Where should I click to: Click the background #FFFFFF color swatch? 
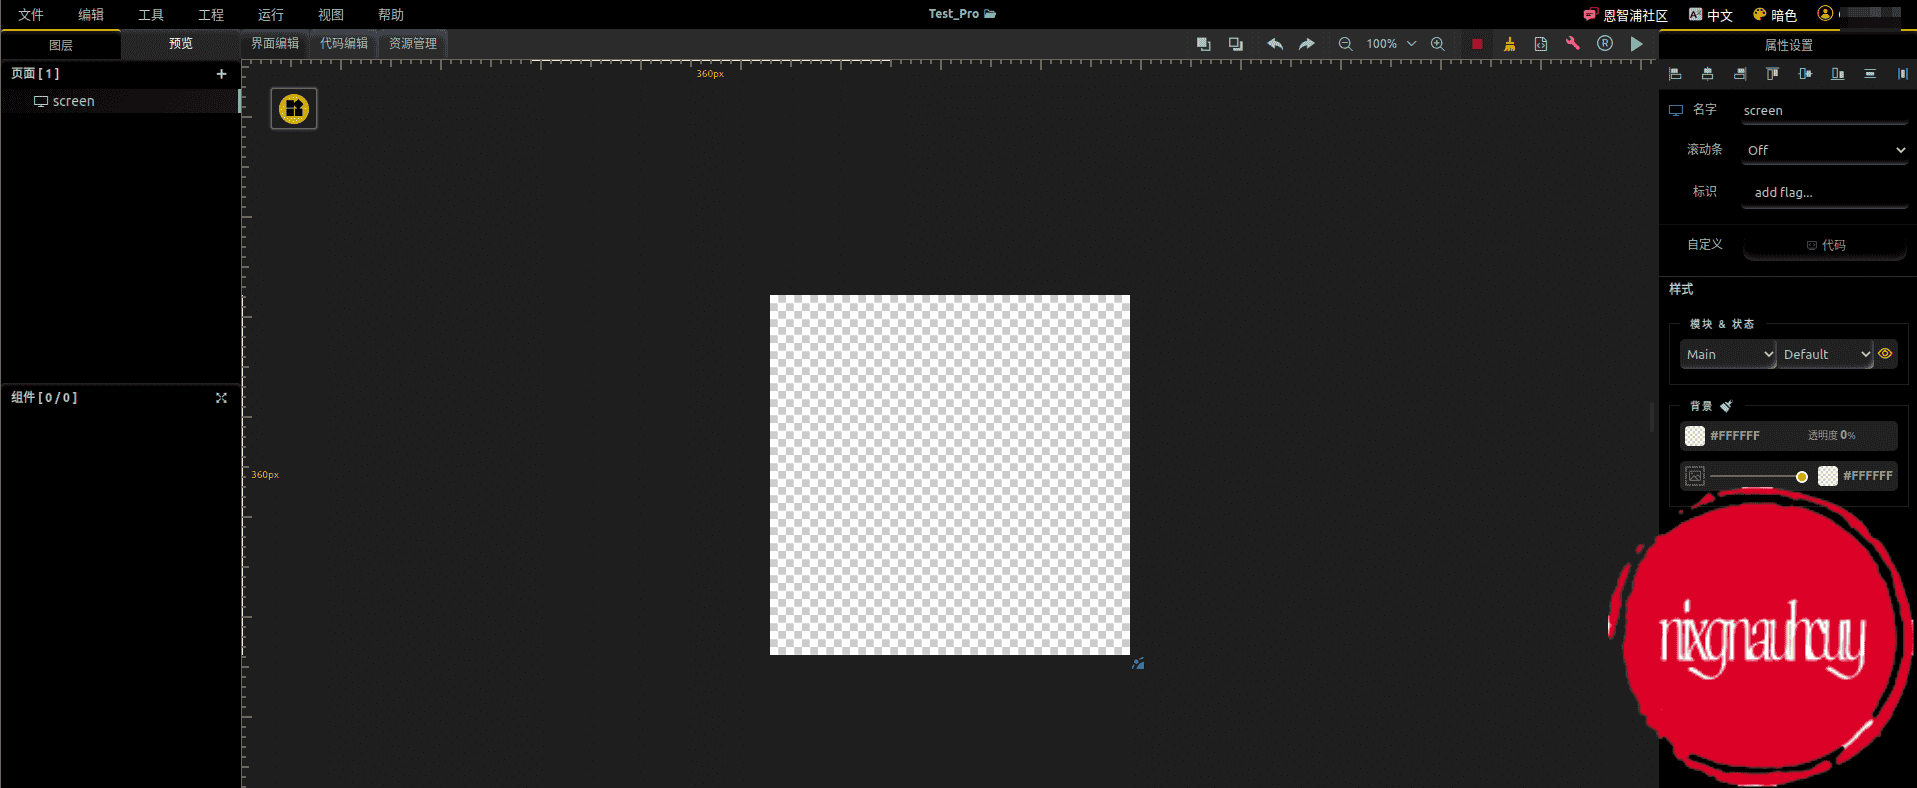pos(1695,436)
